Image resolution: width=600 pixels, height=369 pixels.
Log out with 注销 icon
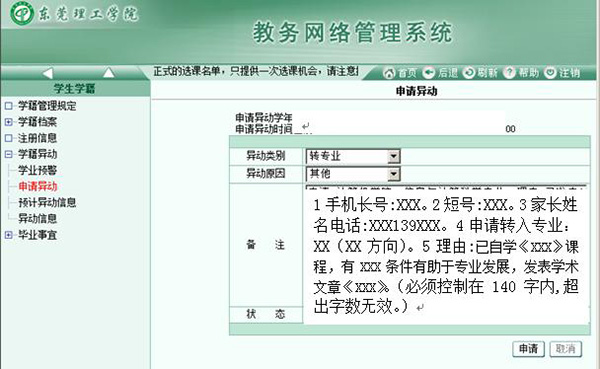coord(550,72)
